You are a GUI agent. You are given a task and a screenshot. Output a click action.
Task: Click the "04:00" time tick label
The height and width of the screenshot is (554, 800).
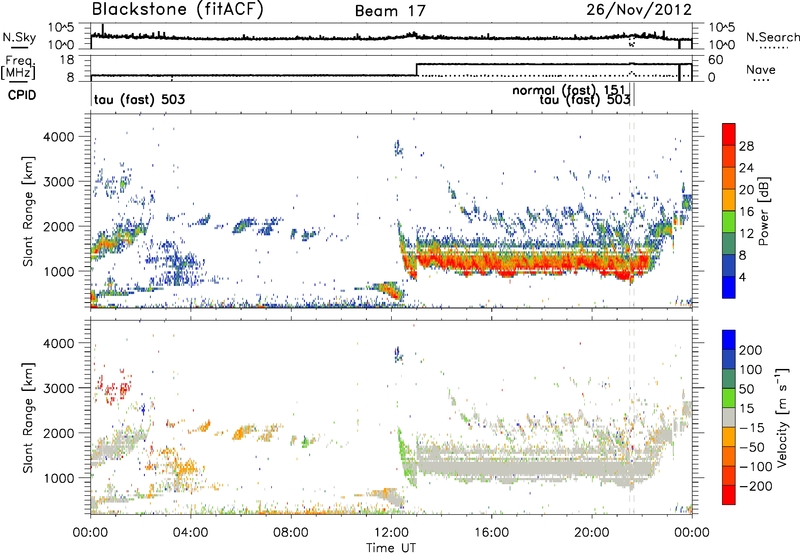(190, 533)
